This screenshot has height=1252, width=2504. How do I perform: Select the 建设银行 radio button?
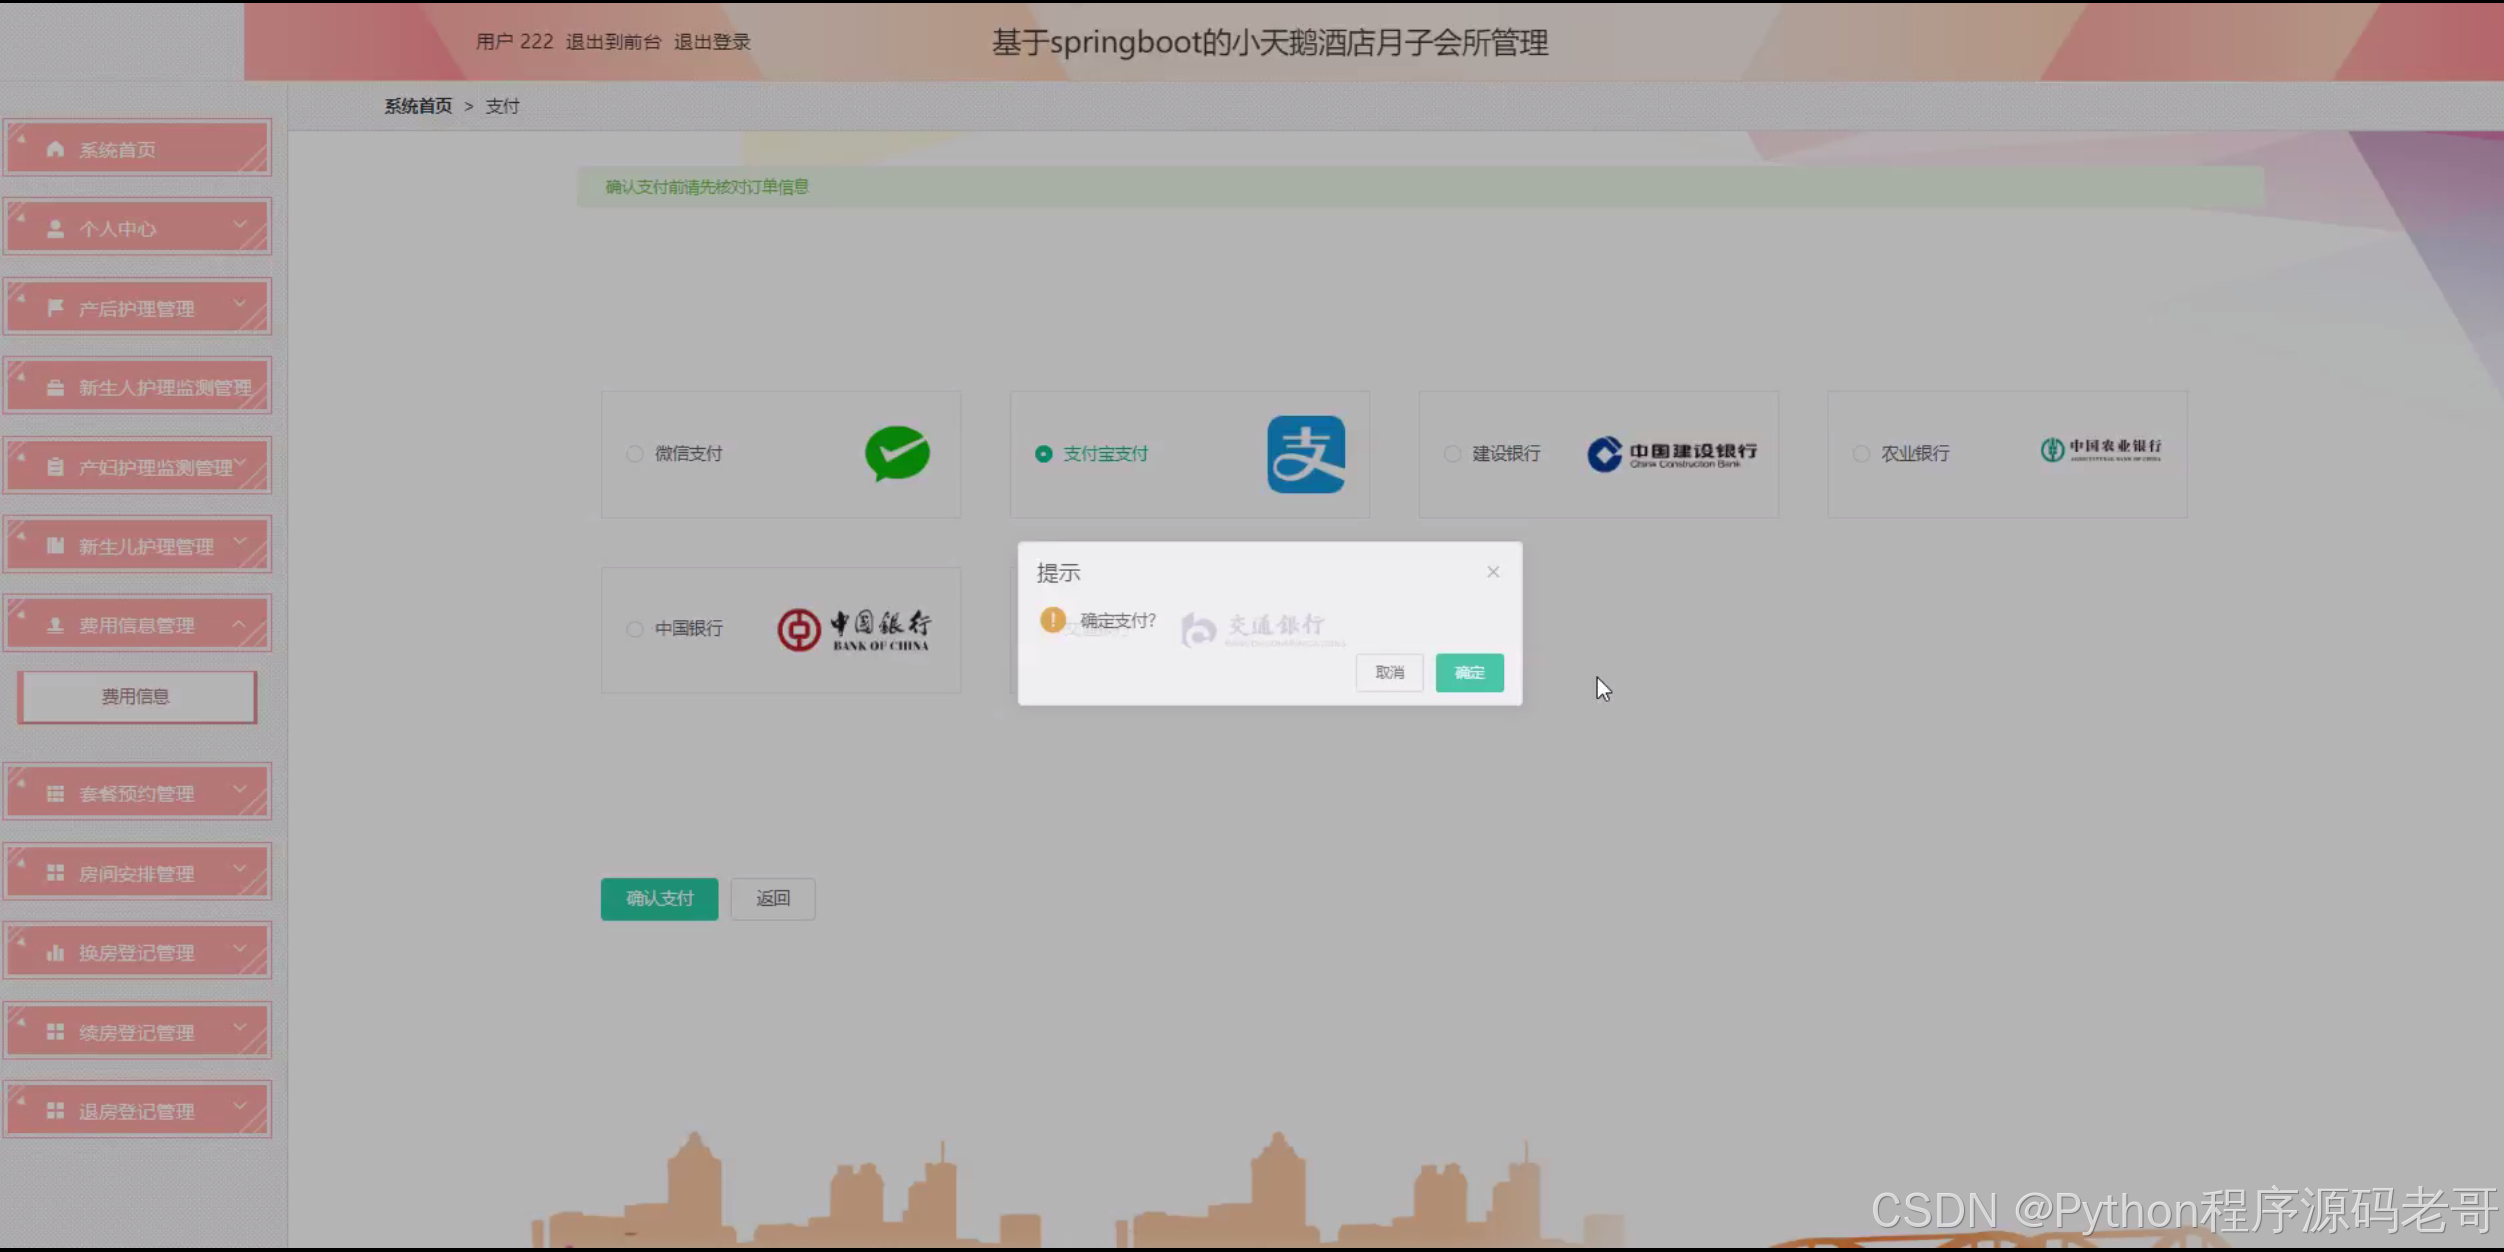click(1452, 454)
